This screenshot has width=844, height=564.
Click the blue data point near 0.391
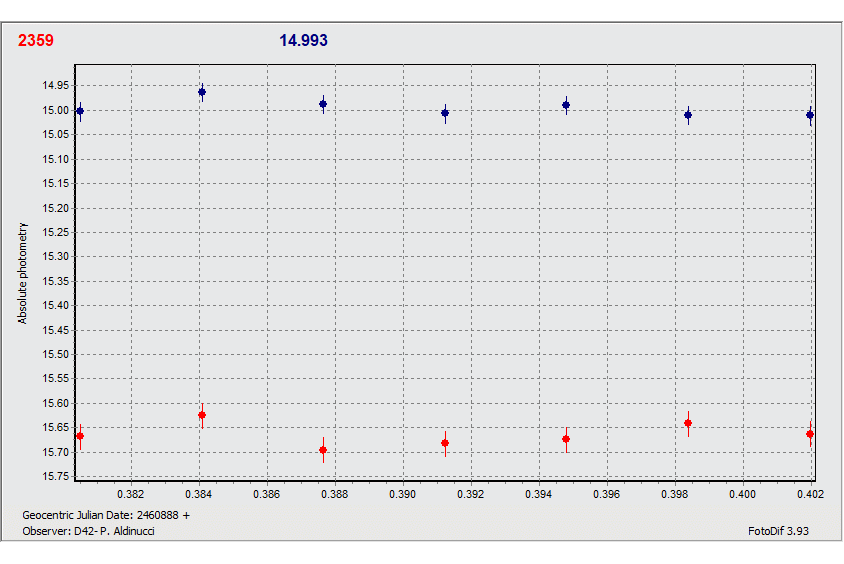coord(445,113)
